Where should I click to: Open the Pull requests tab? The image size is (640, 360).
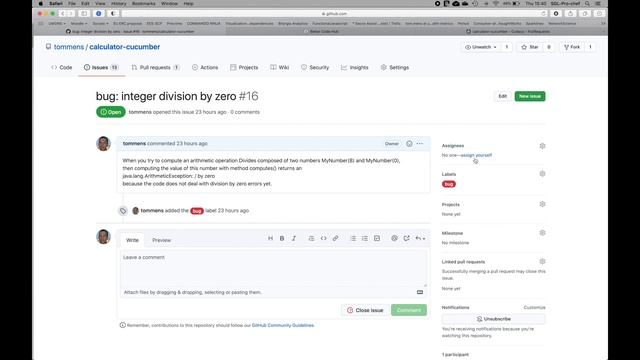[156, 67]
